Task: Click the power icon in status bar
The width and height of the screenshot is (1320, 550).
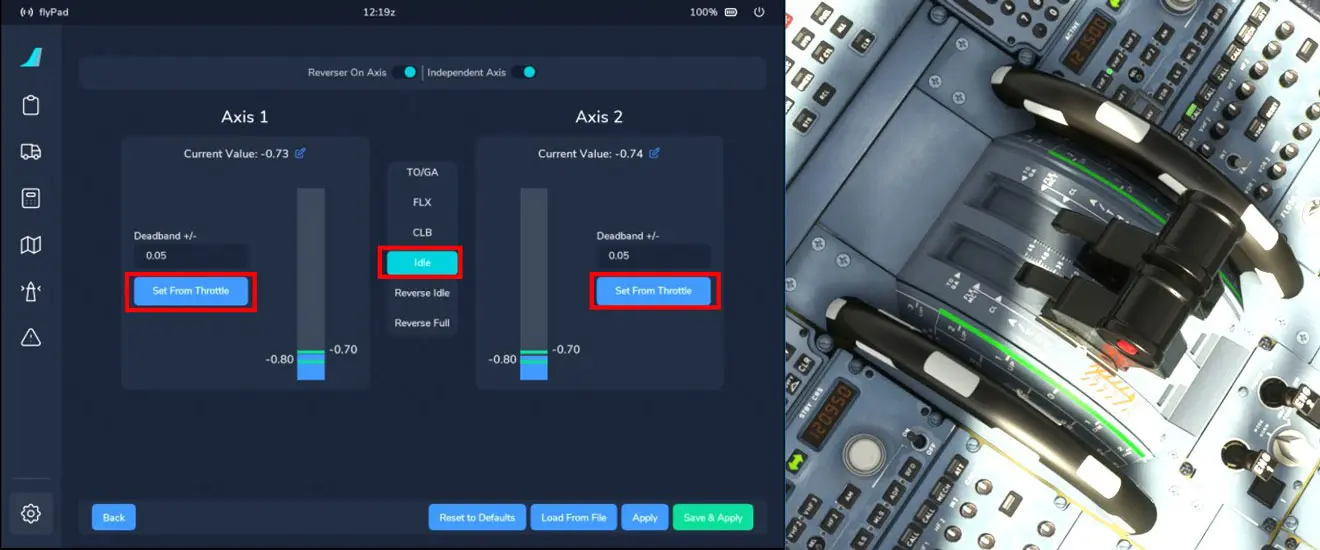Action: pos(759,12)
